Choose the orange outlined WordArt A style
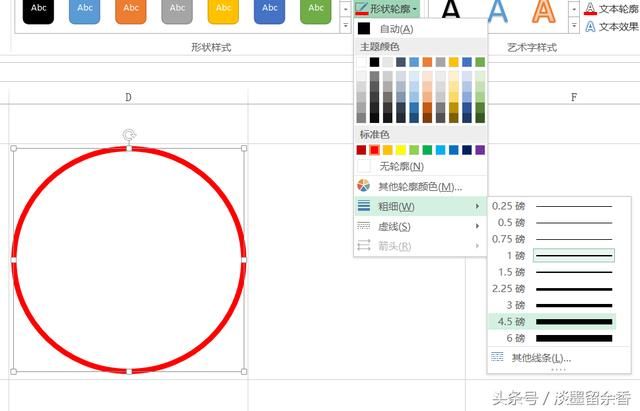The width and height of the screenshot is (640, 411). pyautogui.click(x=543, y=10)
